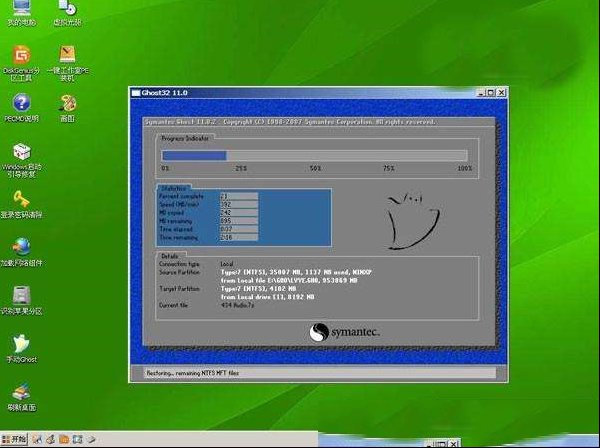Viewport: 600px width, 448px height.
Task: Click the Time elapsed value field
Action: 239,229
